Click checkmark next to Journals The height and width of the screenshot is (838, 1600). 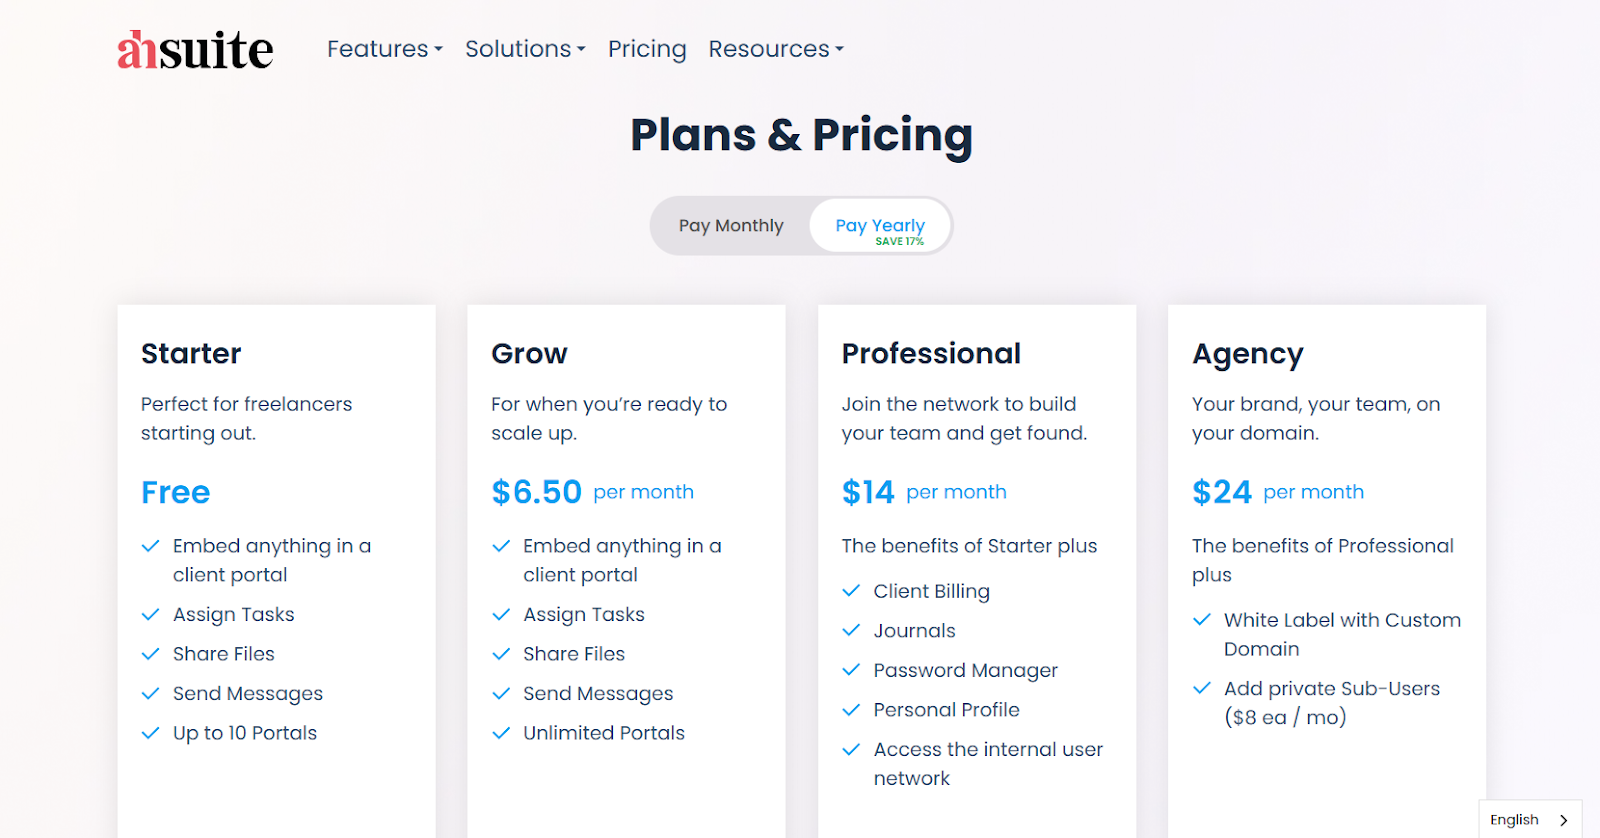click(x=851, y=631)
